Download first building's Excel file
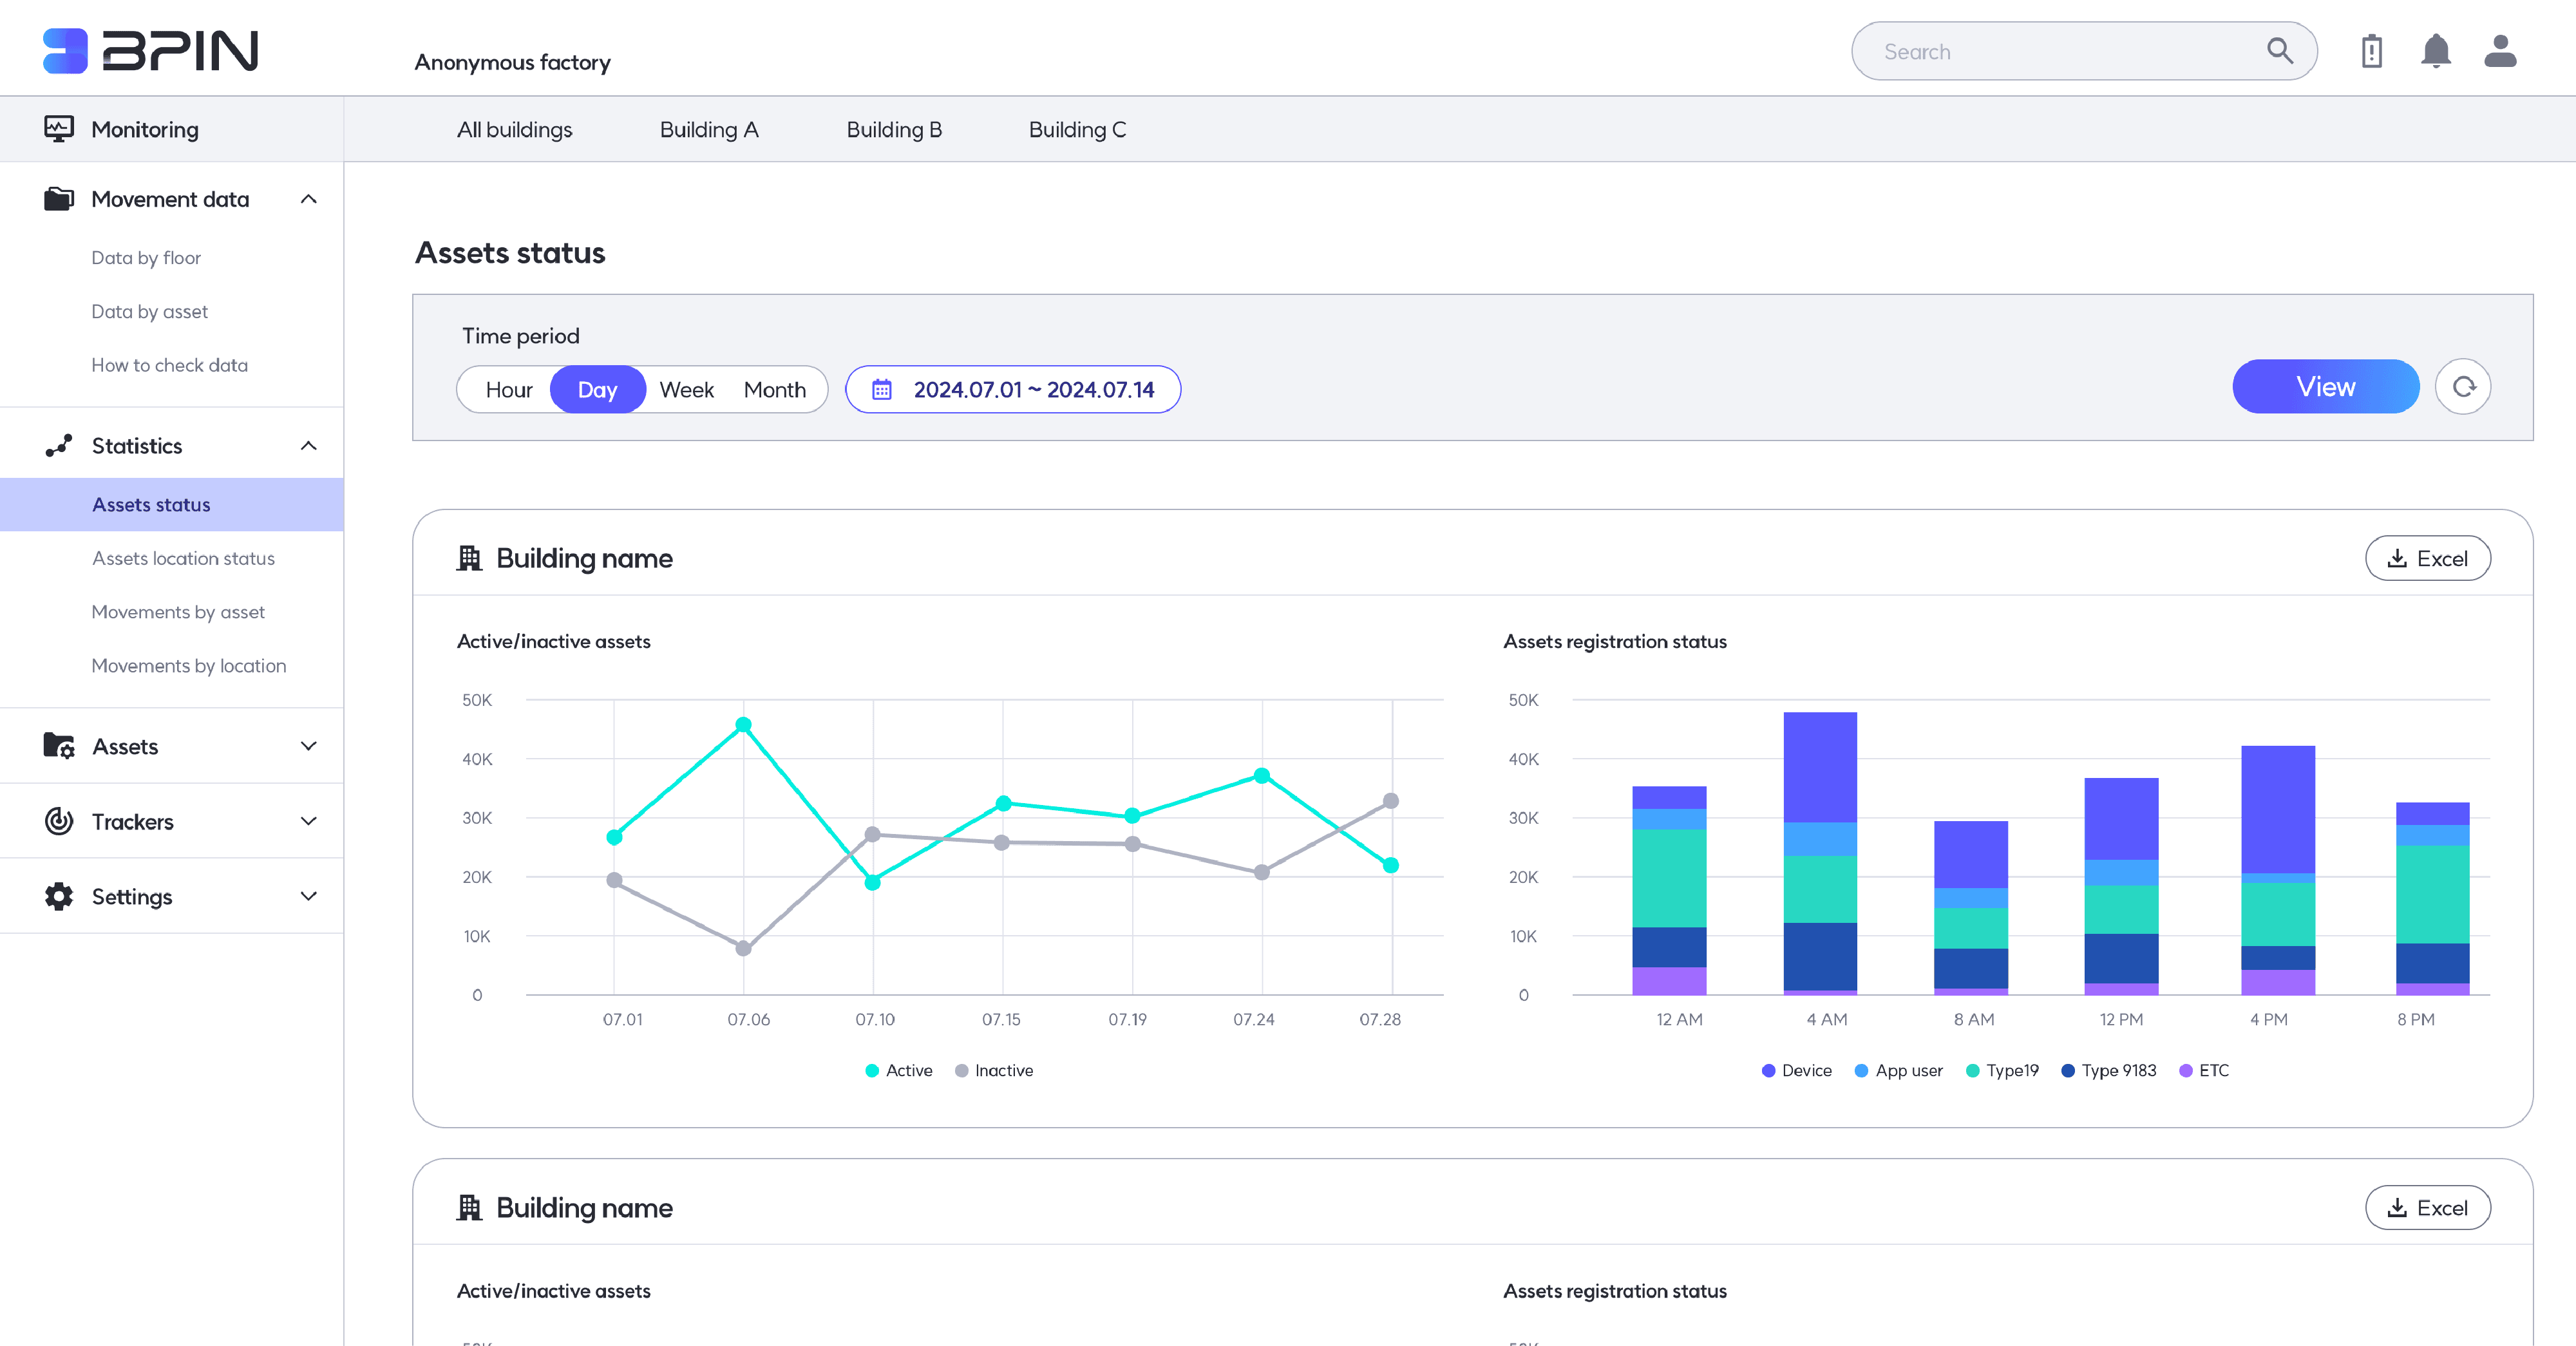 tap(2427, 558)
